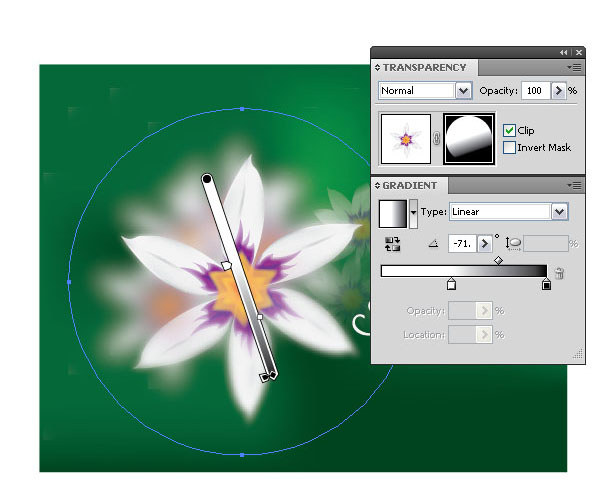Enable the Invert Mask checkbox
The height and width of the screenshot is (487, 600).
[x=509, y=147]
